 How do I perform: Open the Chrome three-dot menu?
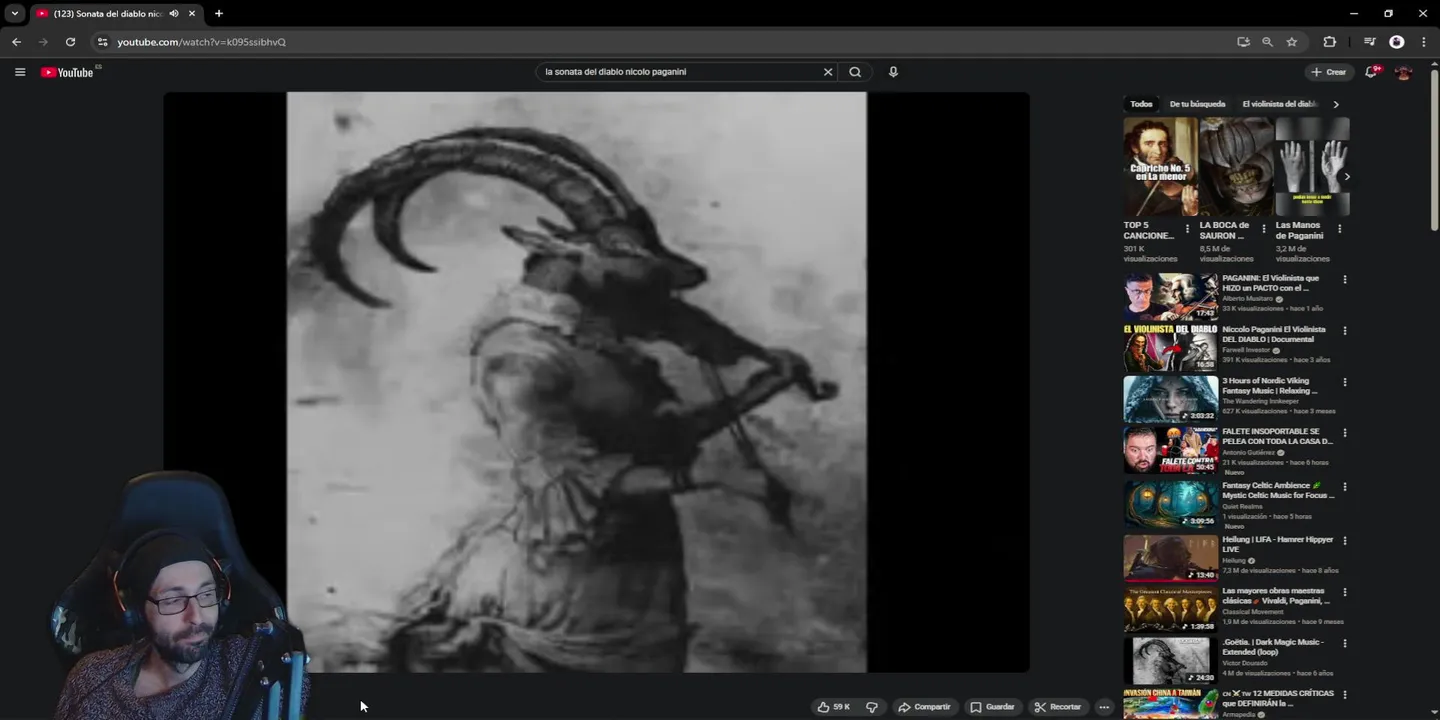1423,42
